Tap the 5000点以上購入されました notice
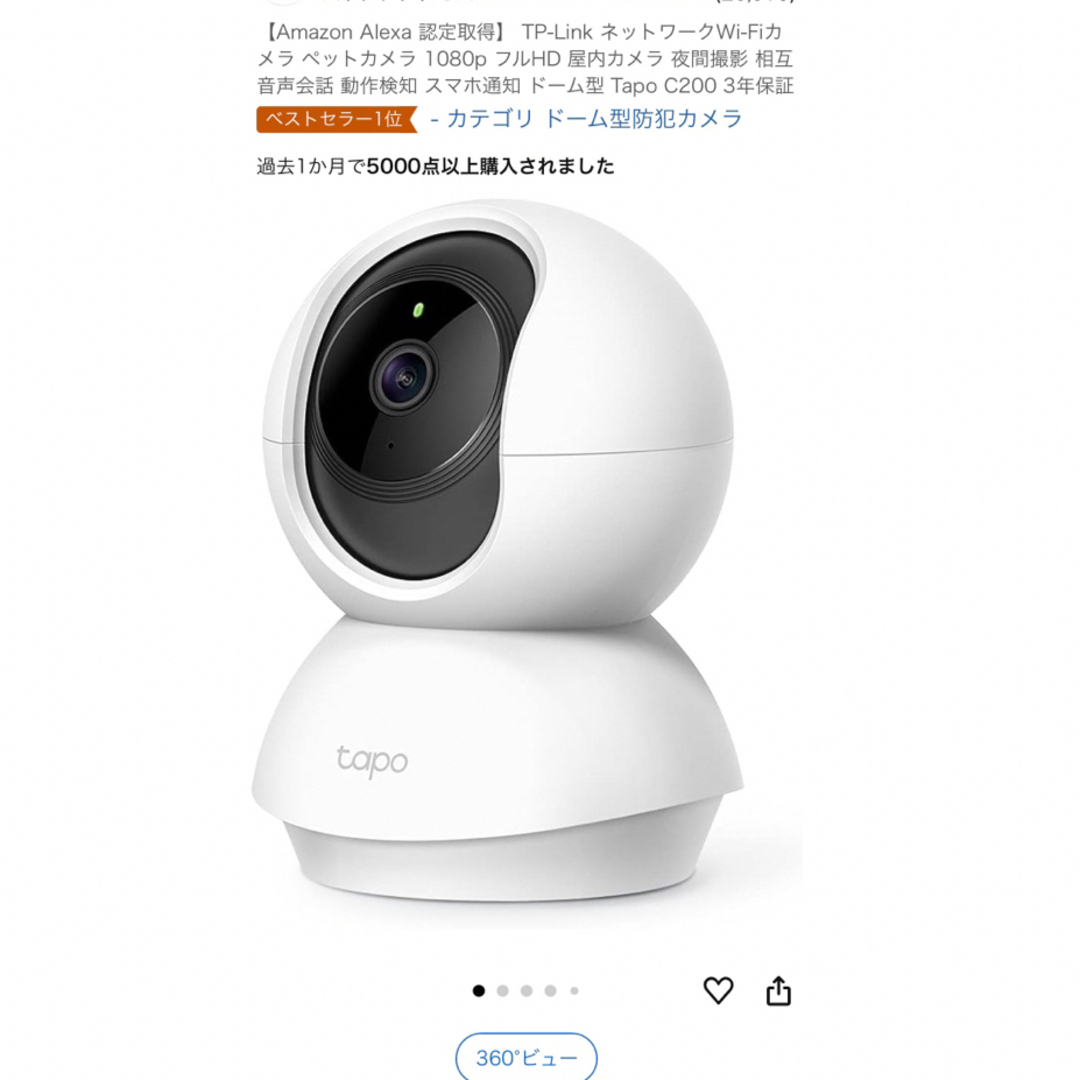 coord(435,166)
